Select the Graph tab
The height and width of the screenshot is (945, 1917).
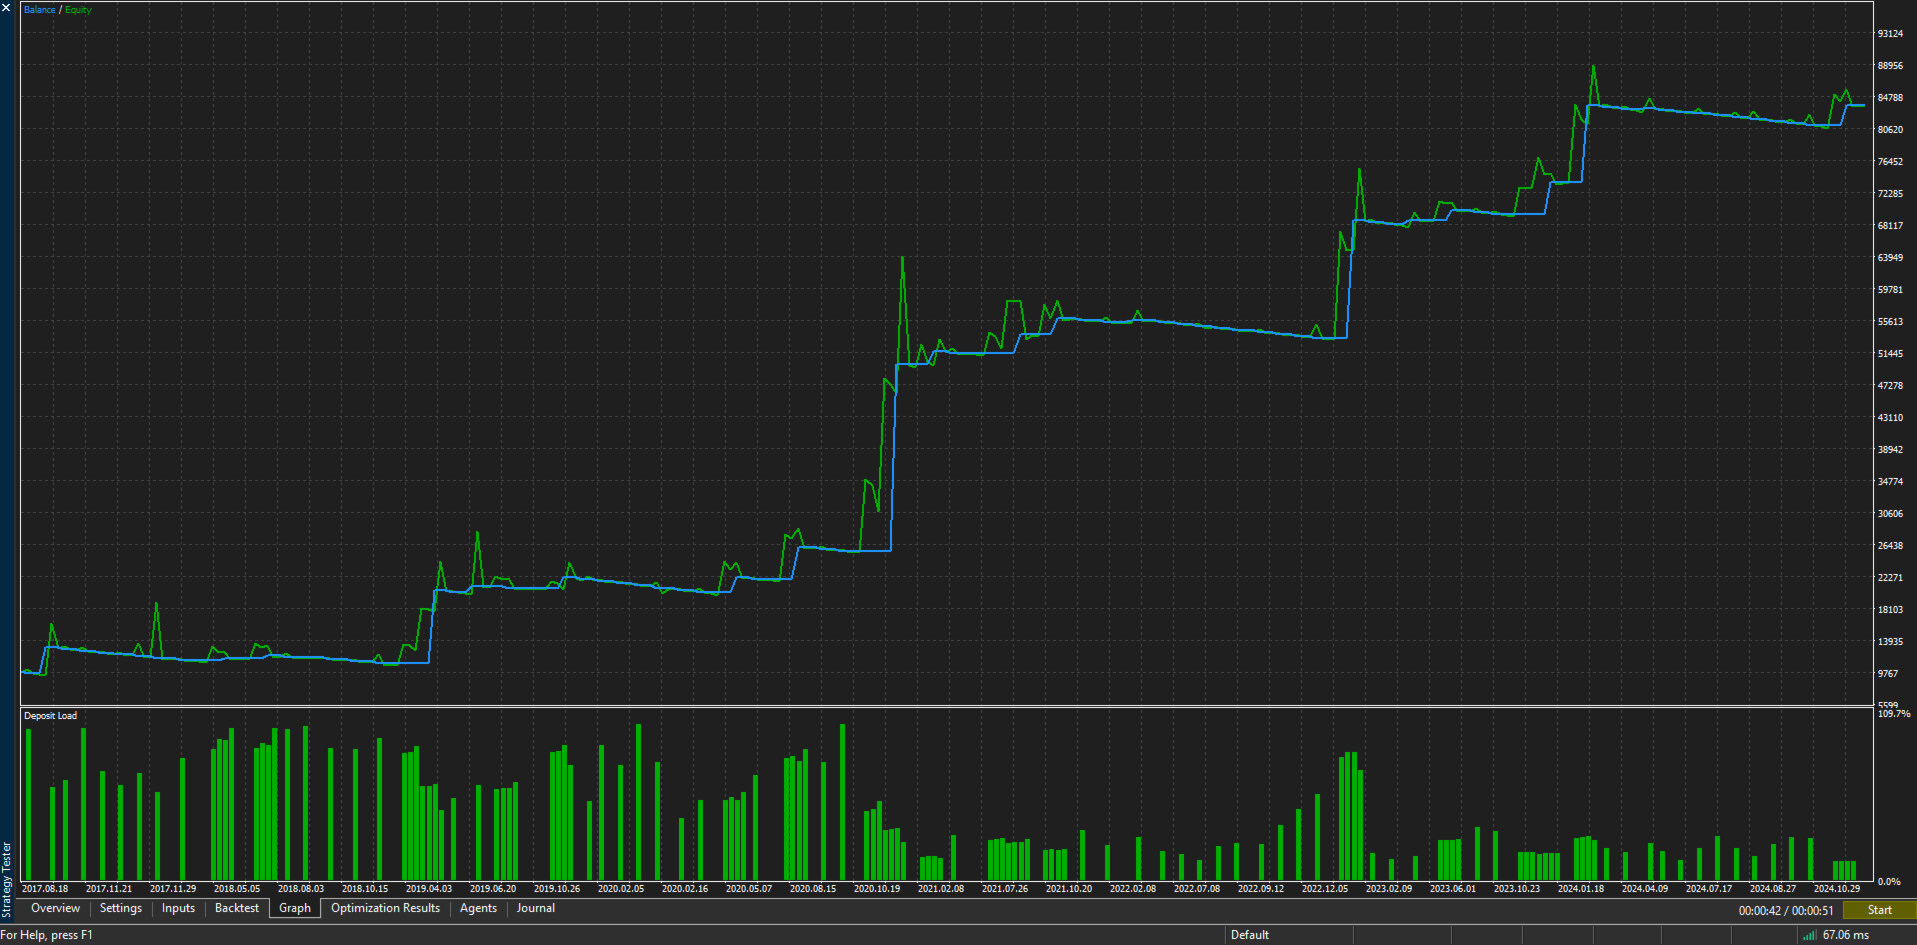click(x=295, y=908)
